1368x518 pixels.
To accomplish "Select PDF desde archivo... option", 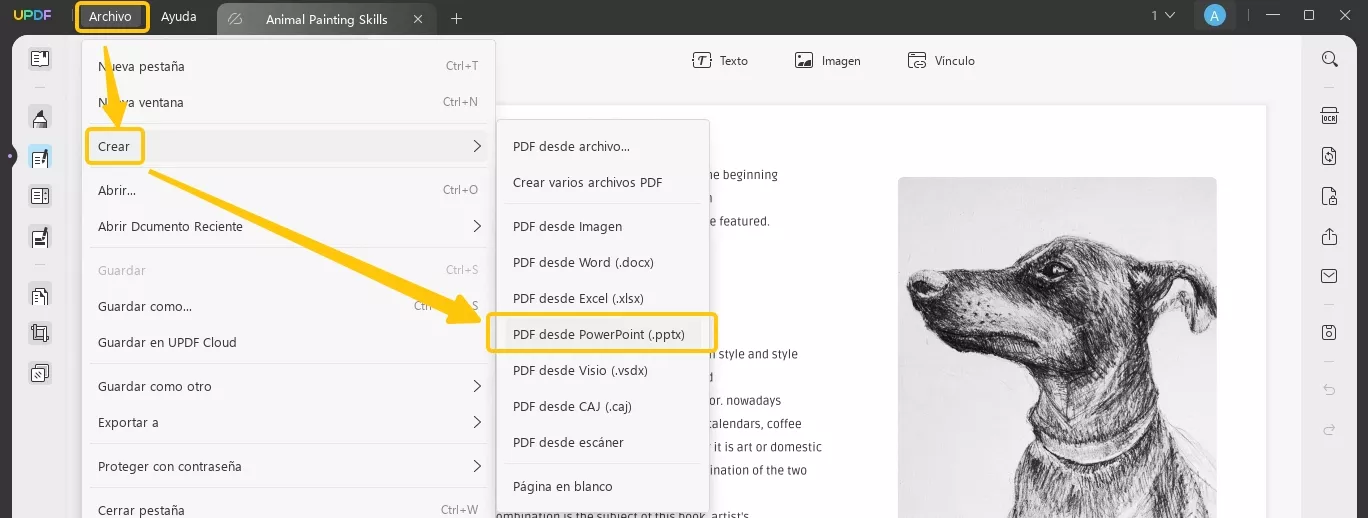I will [x=603, y=146].
